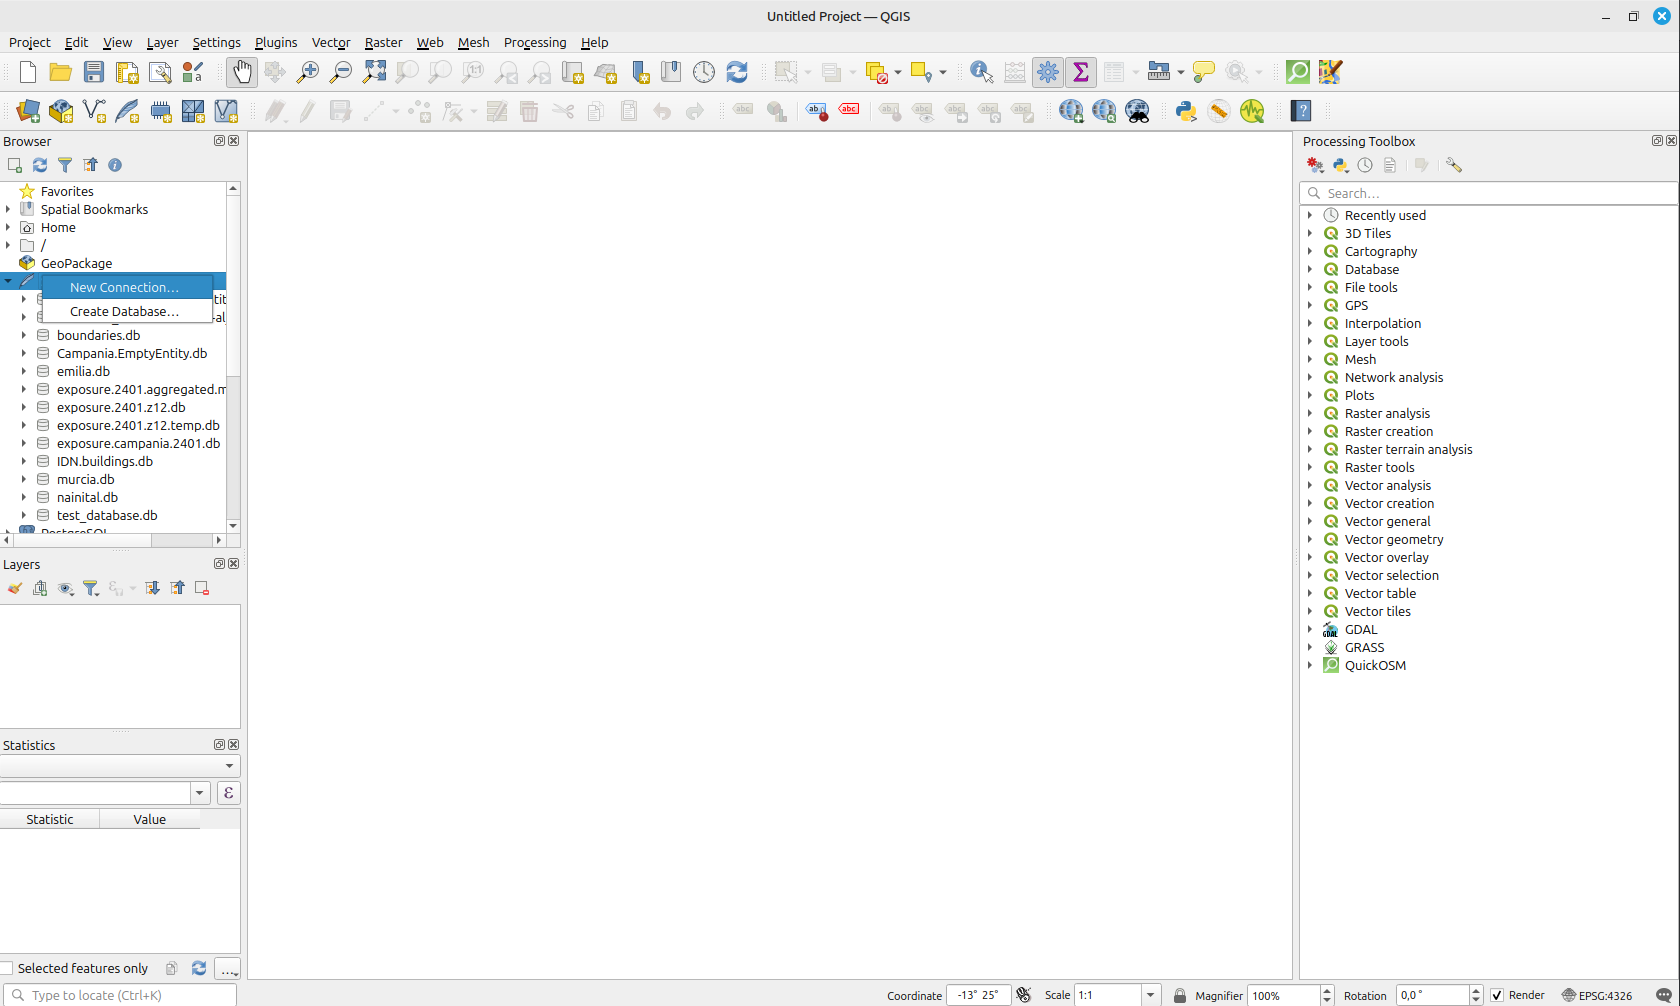Open the Statistics layer dropdown
Viewport: 1680px width, 1006px height.
120,766
